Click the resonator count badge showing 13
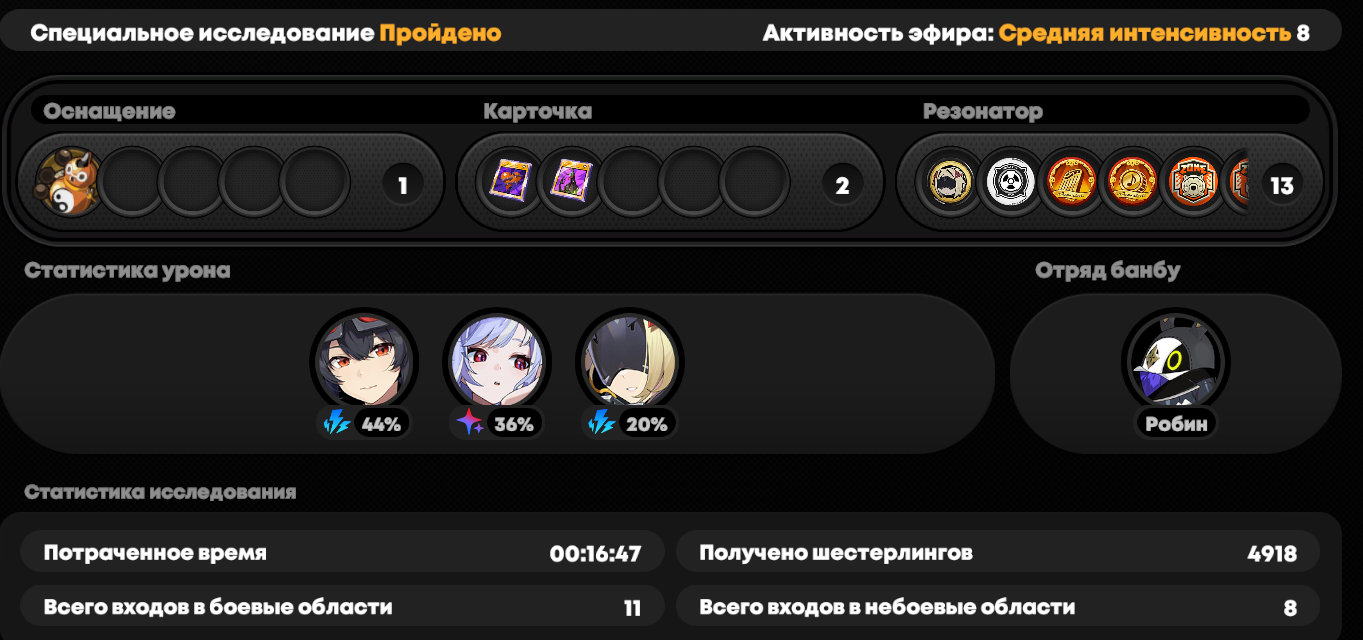 pos(1281,185)
